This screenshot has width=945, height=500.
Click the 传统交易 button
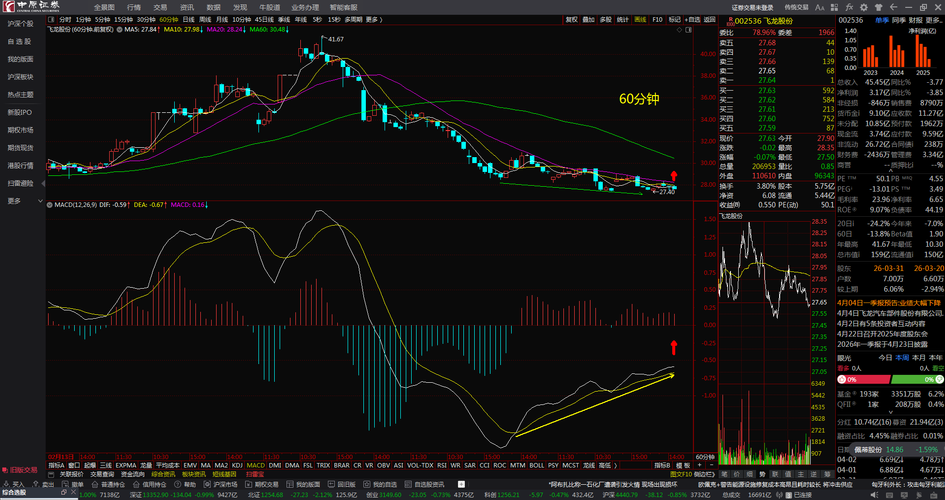coord(796,7)
